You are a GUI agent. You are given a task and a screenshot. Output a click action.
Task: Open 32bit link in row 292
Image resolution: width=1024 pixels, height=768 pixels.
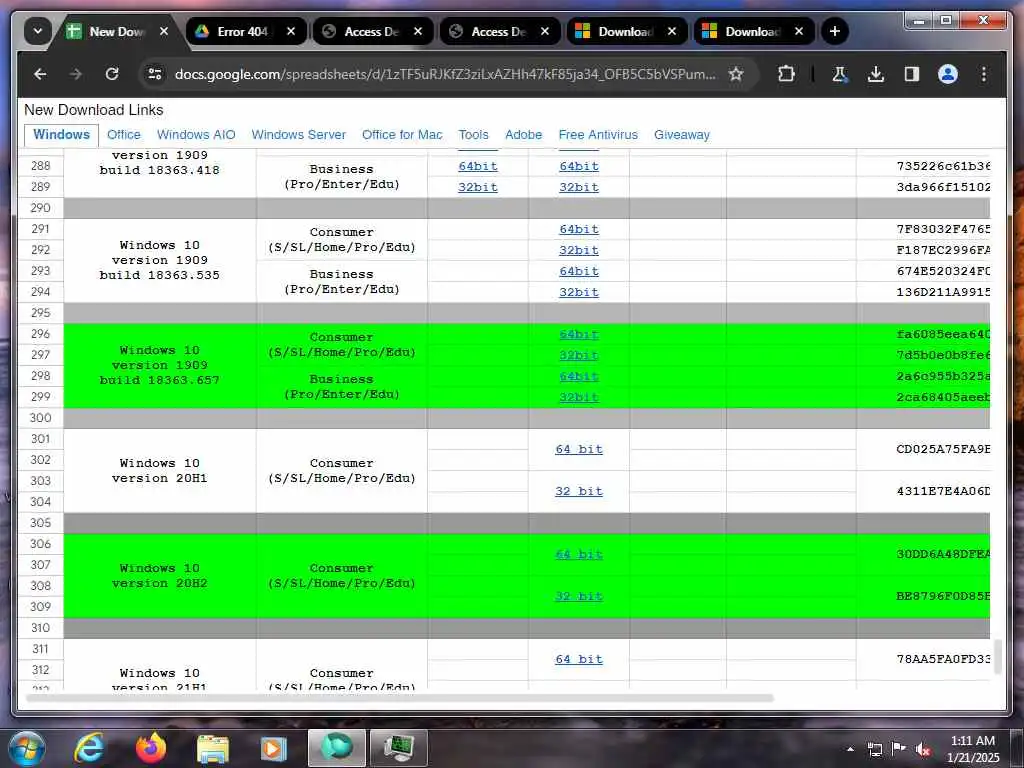tap(579, 250)
